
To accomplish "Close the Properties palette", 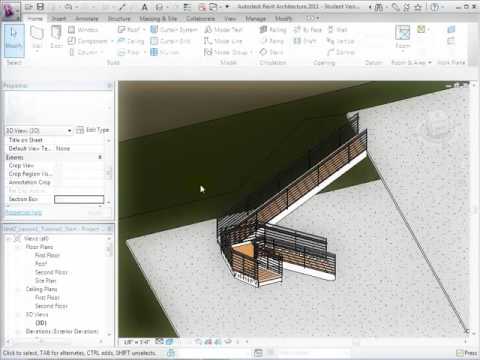I will coord(109,86).
